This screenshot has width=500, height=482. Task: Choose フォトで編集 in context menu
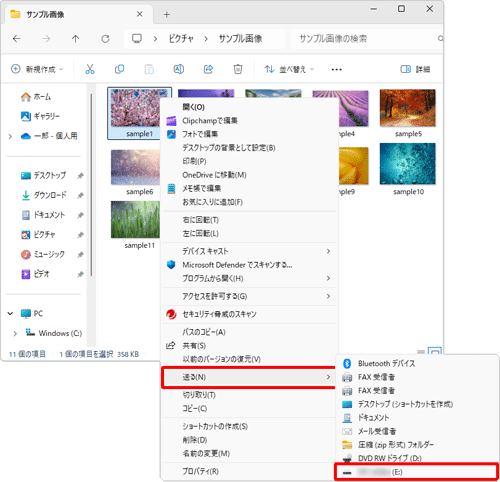tap(249, 134)
